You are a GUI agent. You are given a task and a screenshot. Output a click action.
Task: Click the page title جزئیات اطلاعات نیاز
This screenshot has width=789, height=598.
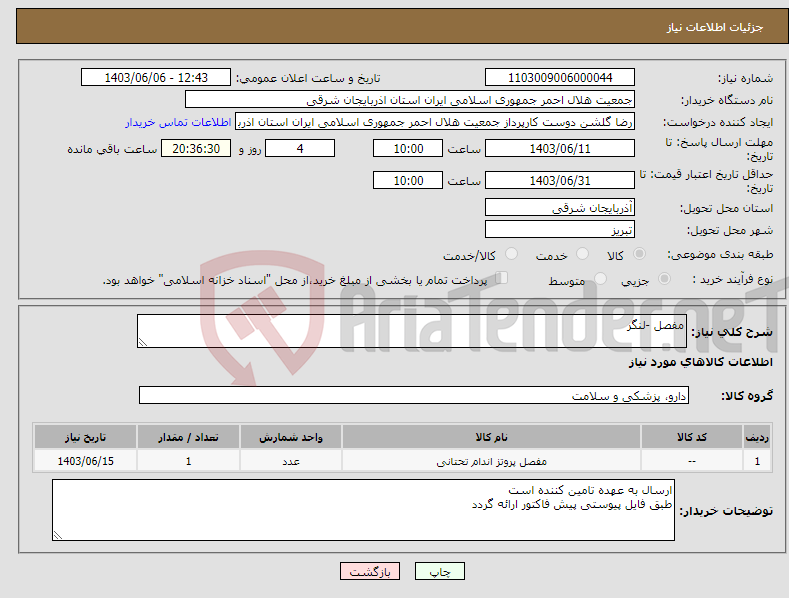click(x=715, y=27)
